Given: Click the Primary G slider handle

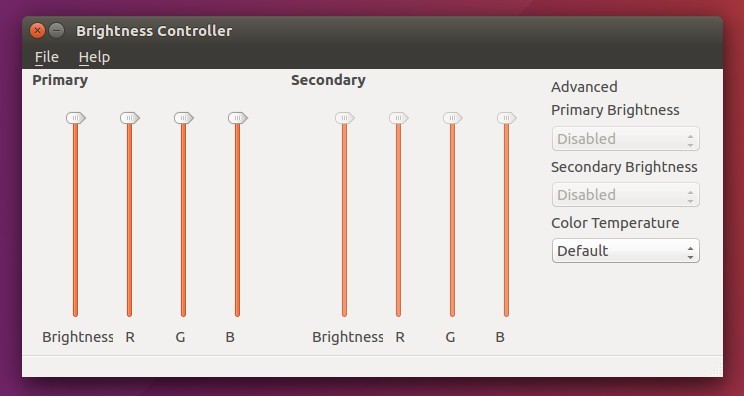Looking at the screenshot, I should [184, 118].
